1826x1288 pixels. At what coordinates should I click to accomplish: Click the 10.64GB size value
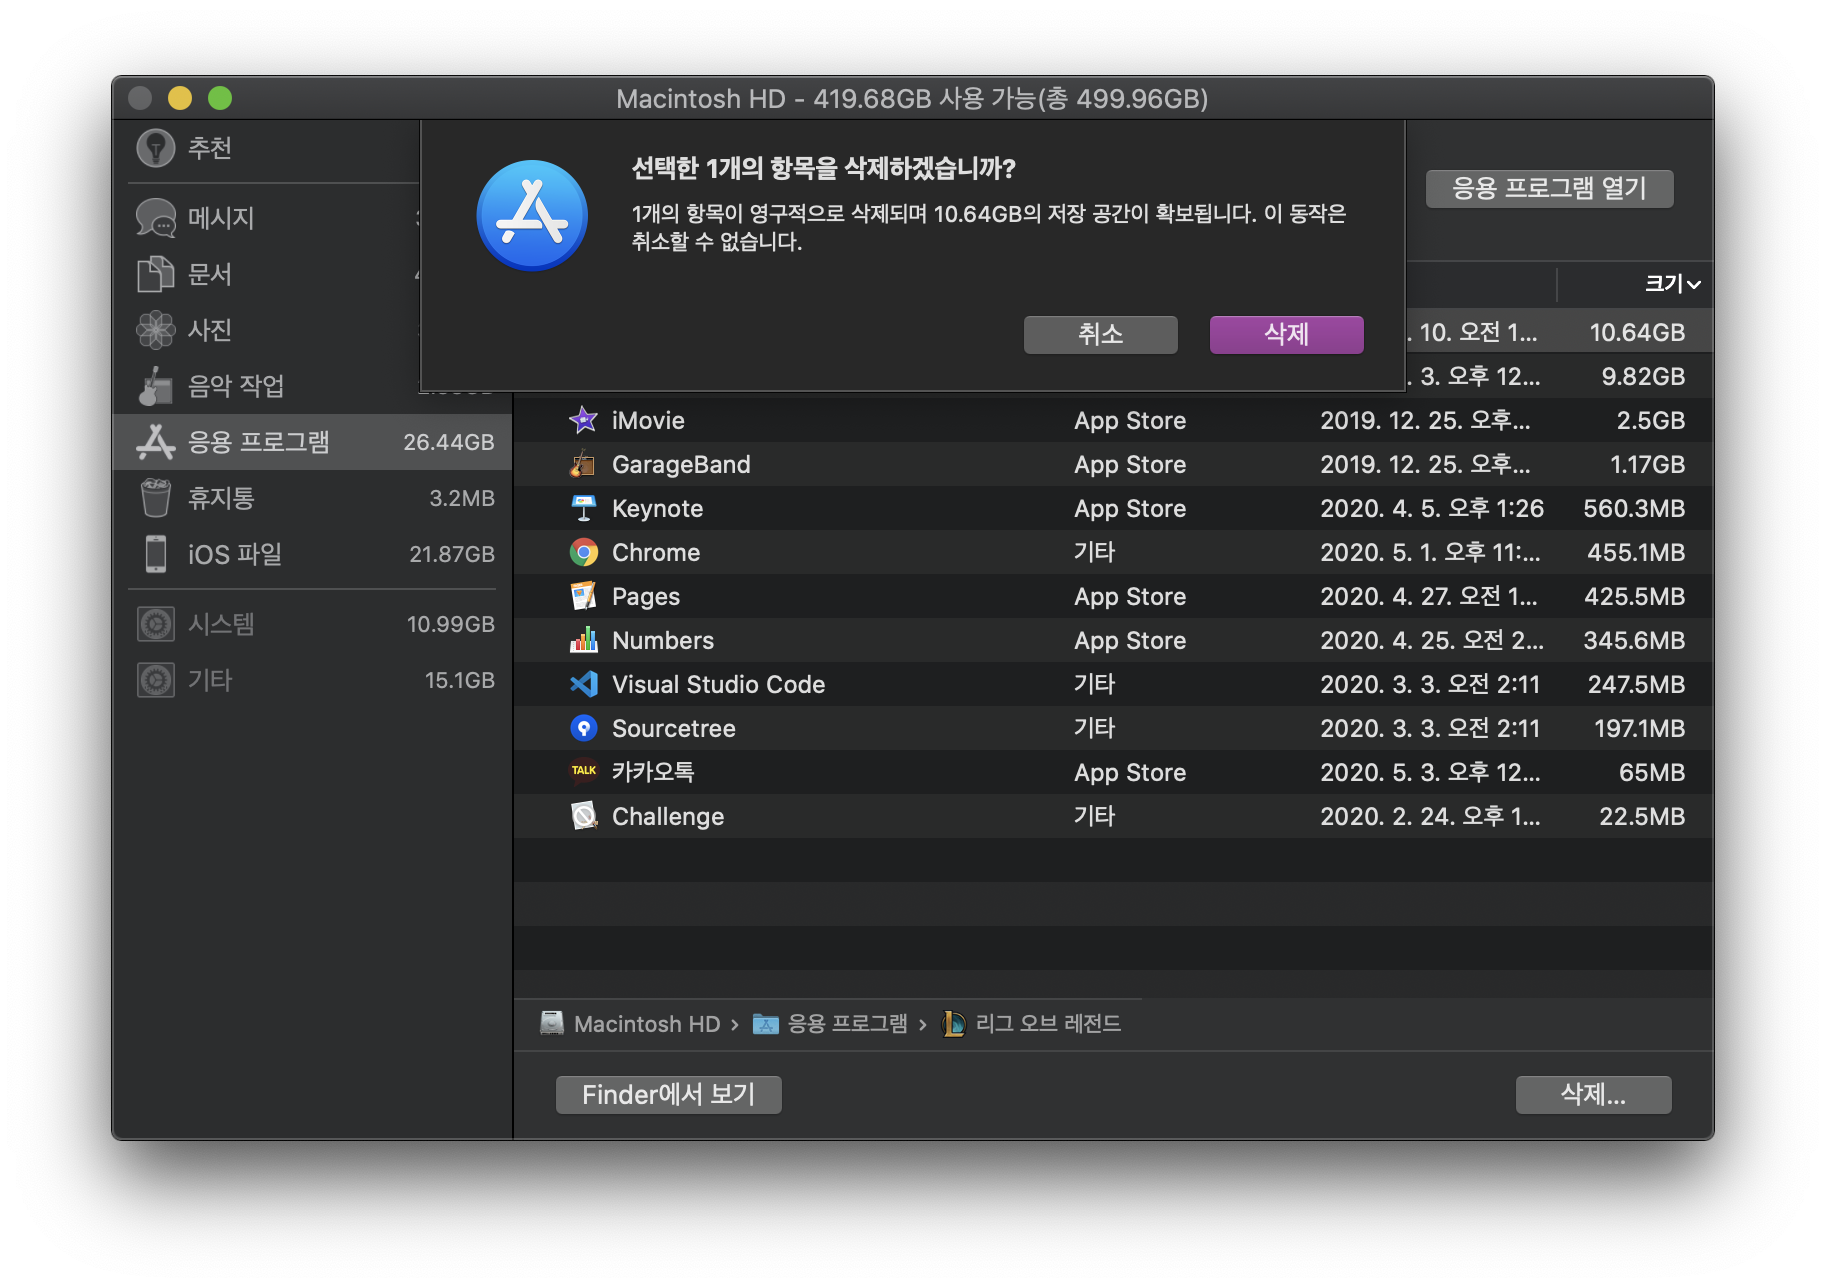[x=1637, y=333]
